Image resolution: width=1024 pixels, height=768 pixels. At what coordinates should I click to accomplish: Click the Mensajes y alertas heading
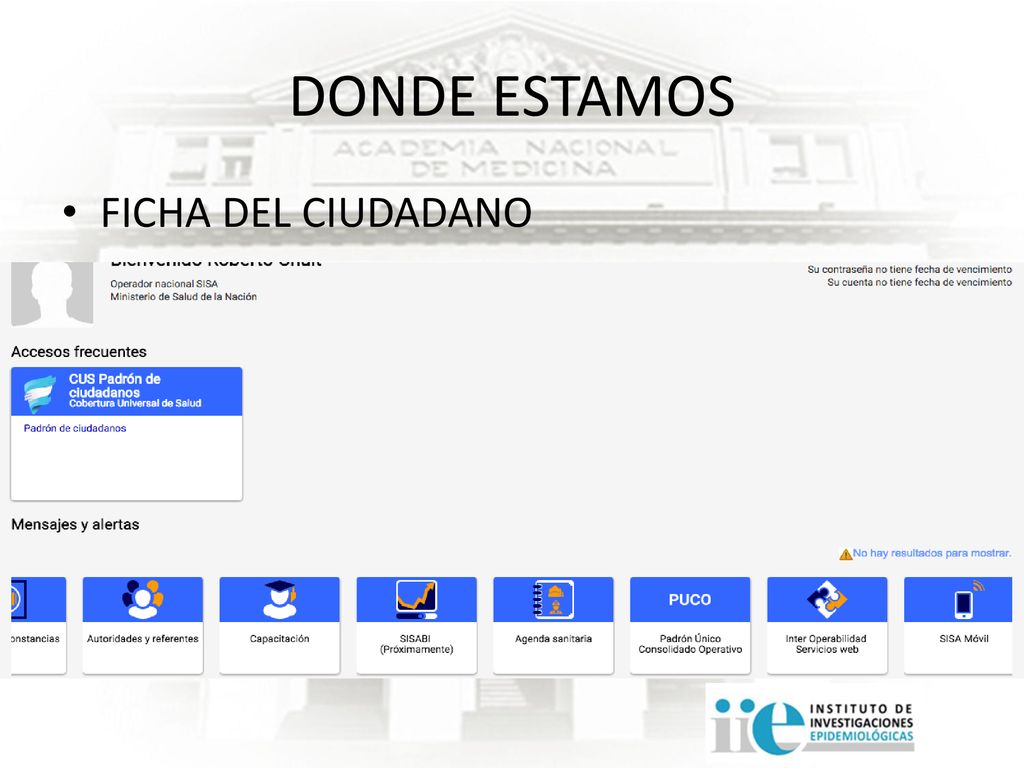click(x=75, y=524)
